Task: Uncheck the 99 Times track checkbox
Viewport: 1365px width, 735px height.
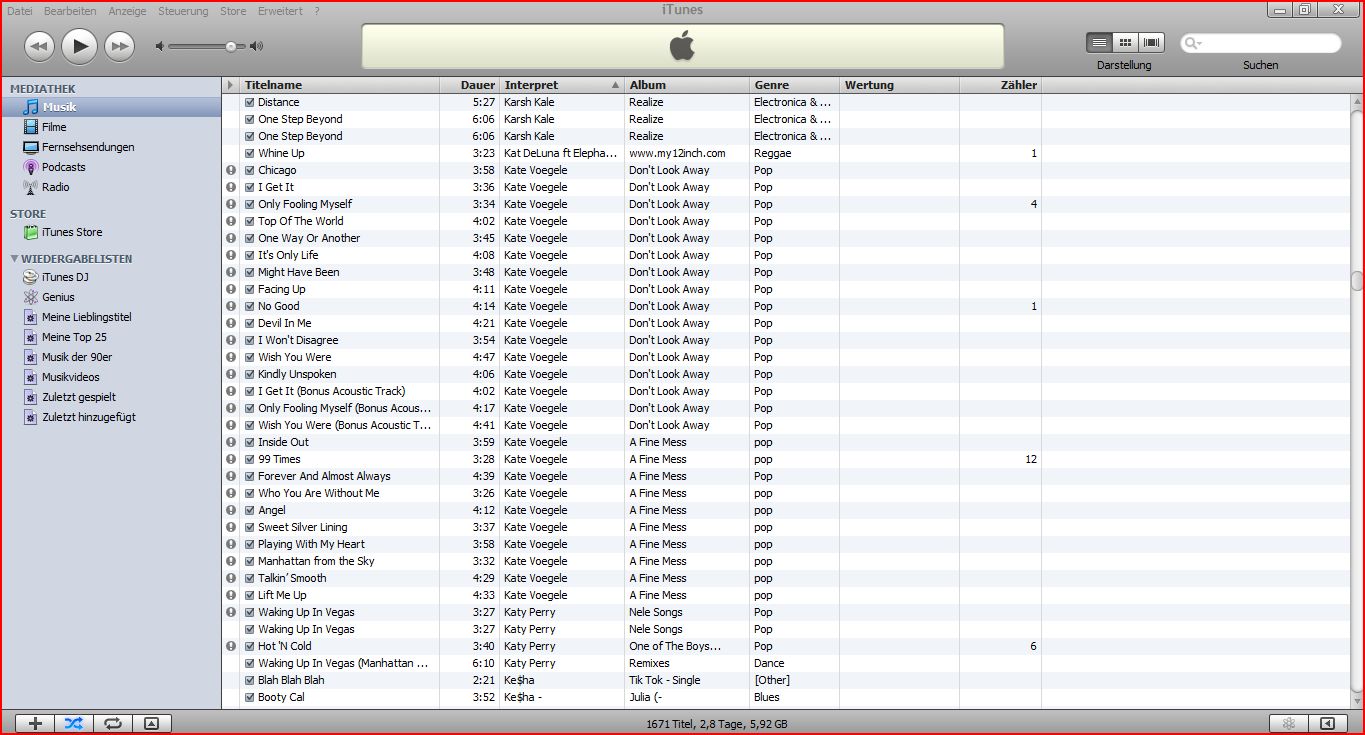Action: [250, 459]
